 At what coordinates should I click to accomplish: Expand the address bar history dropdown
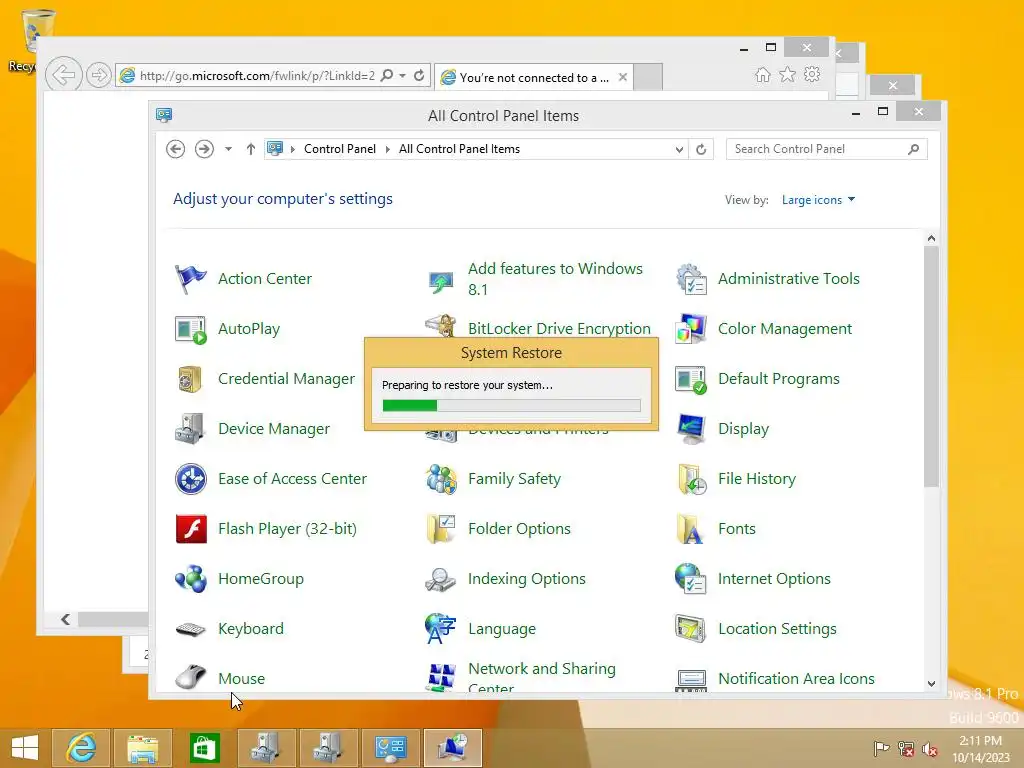(679, 150)
